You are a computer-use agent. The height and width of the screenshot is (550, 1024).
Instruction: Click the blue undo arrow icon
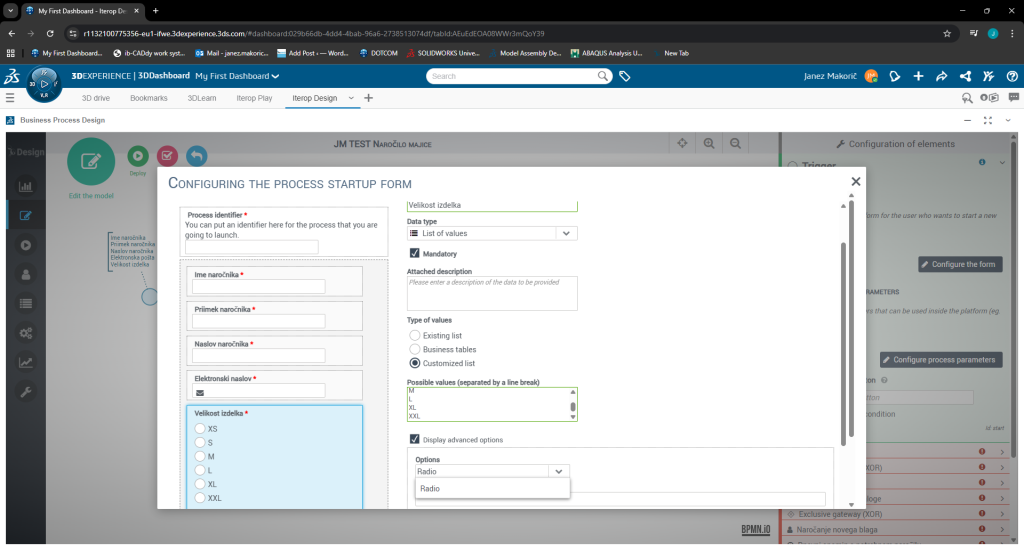pyautogui.click(x=196, y=156)
